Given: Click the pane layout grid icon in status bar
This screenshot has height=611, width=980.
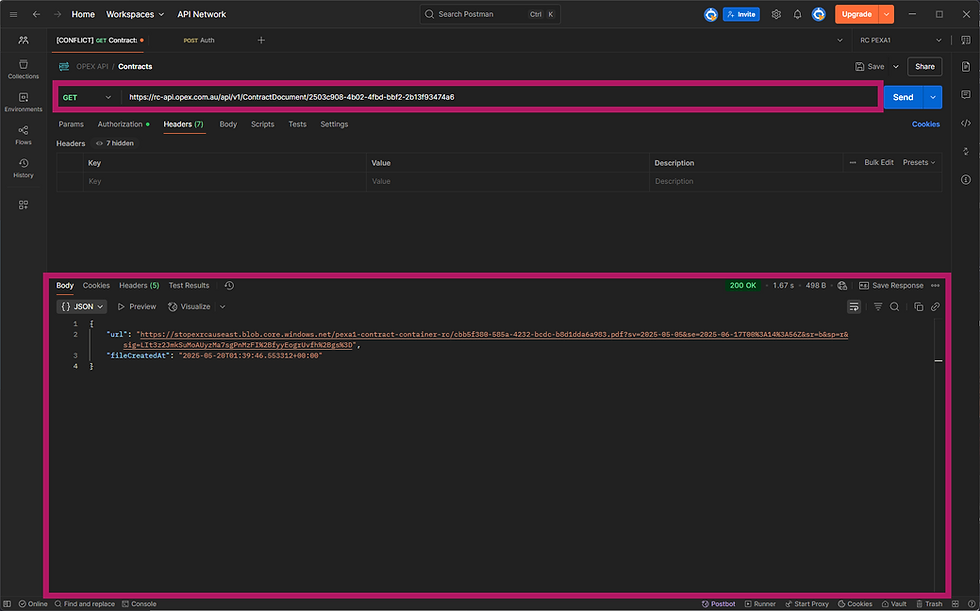Looking at the screenshot, I should click(956, 604).
